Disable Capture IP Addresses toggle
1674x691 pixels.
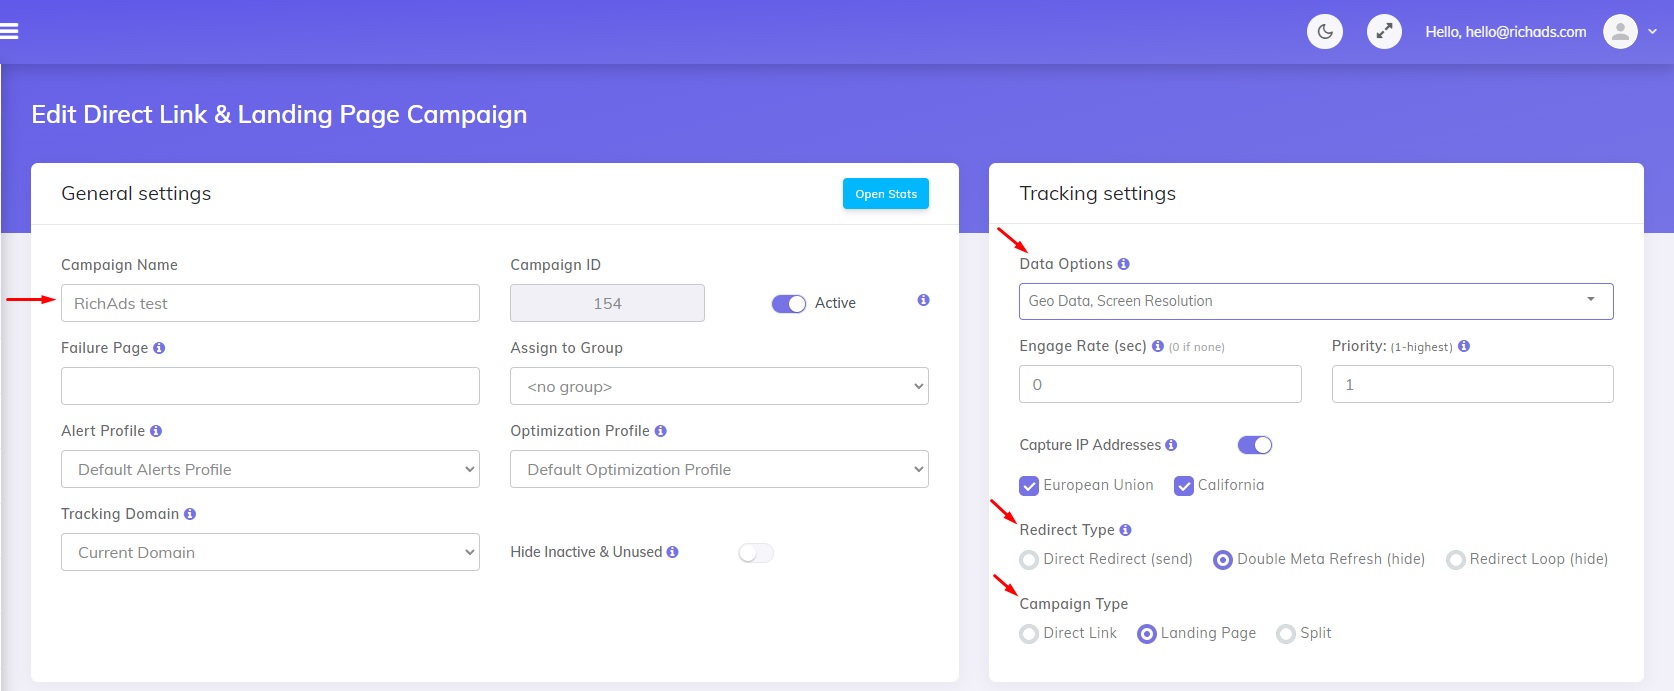click(x=1254, y=445)
